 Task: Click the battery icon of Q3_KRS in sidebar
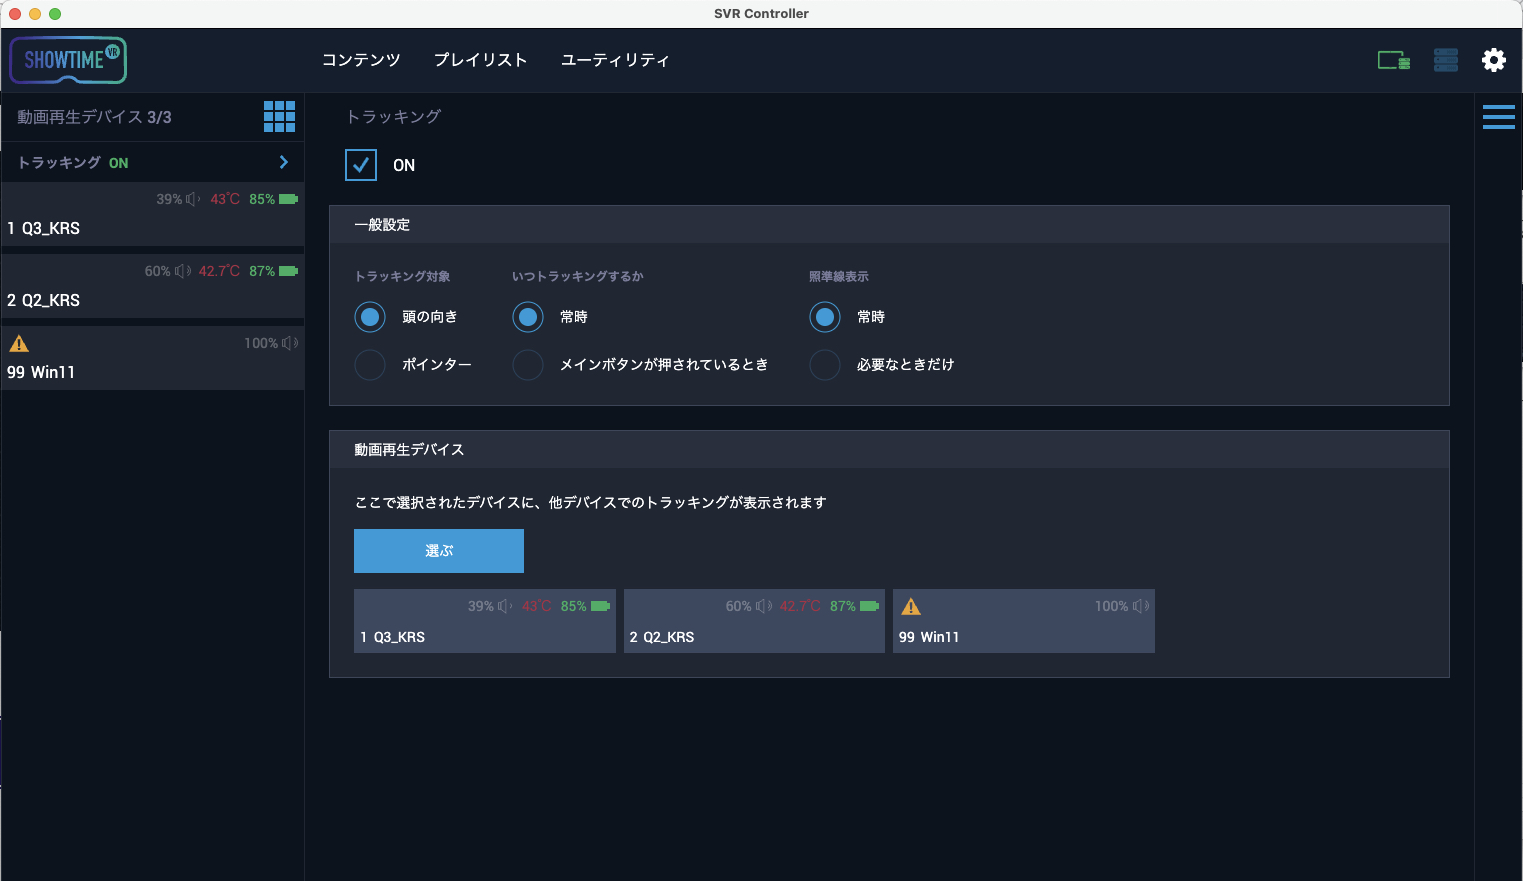289,199
